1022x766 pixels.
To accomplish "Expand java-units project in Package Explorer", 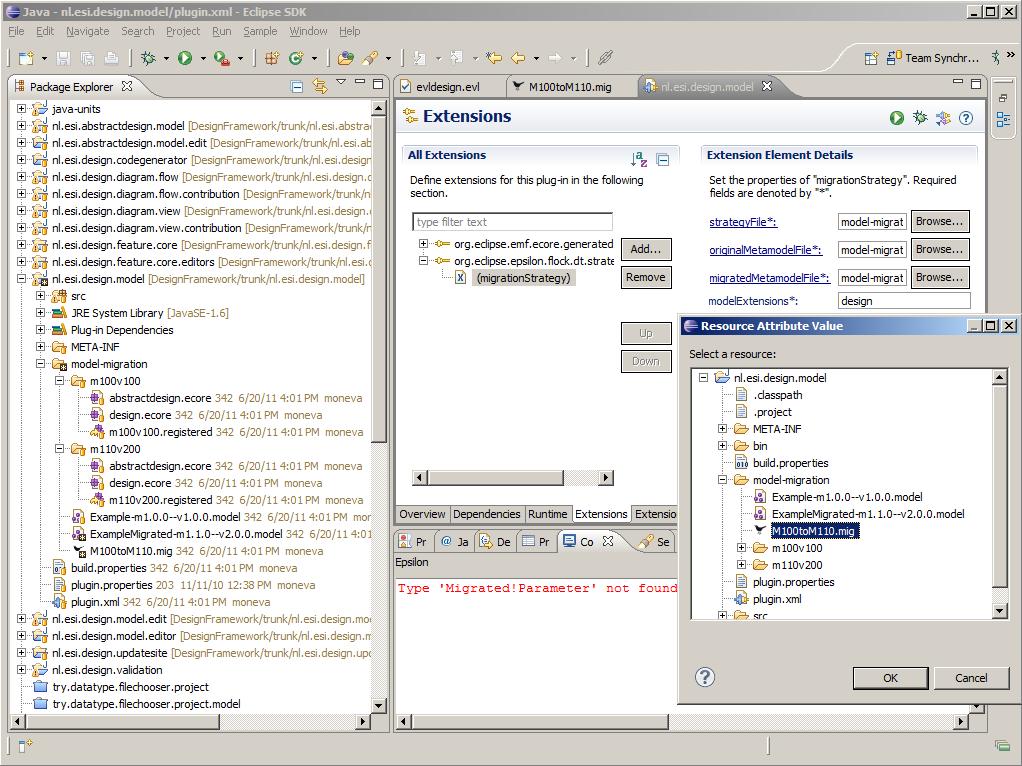I will tap(22, 108).
